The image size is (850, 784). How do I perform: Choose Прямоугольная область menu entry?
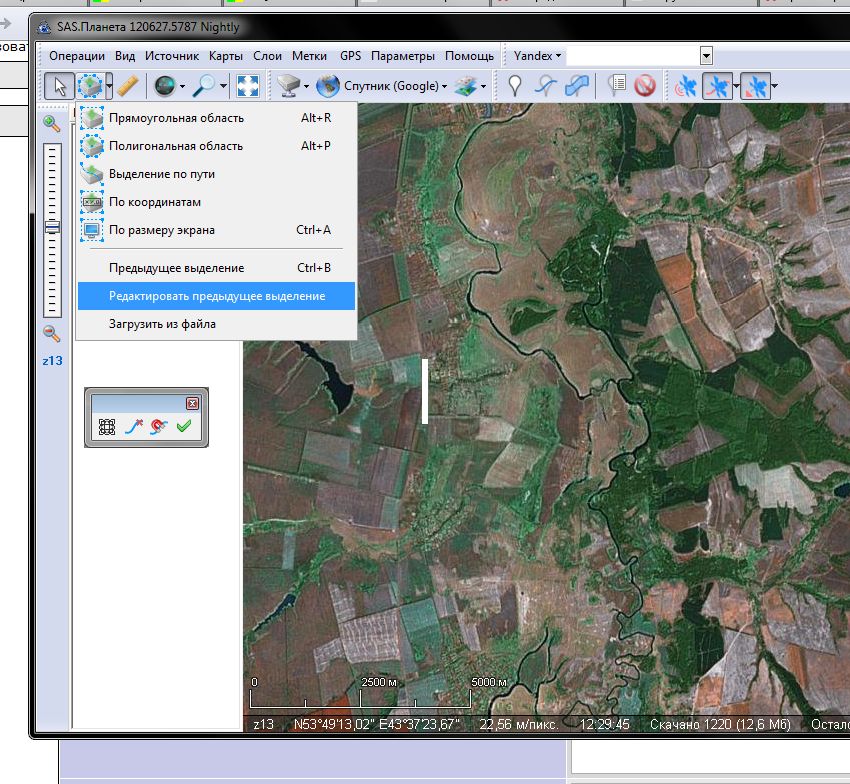click(x=176, y=118)
